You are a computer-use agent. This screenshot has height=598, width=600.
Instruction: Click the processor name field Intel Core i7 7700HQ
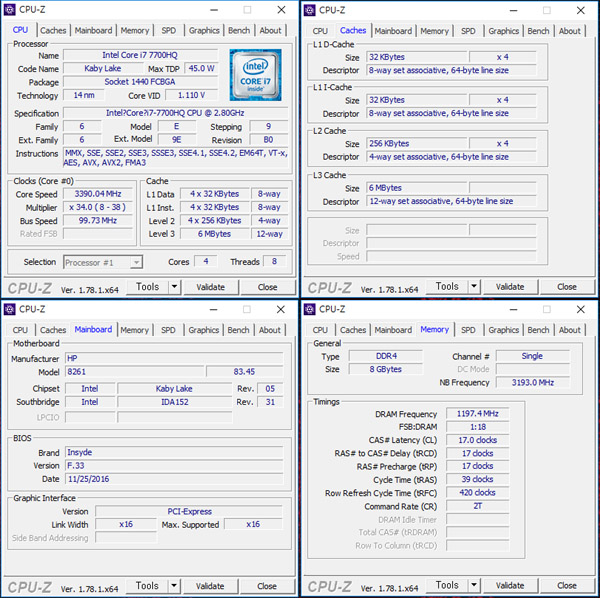point(140,55)
